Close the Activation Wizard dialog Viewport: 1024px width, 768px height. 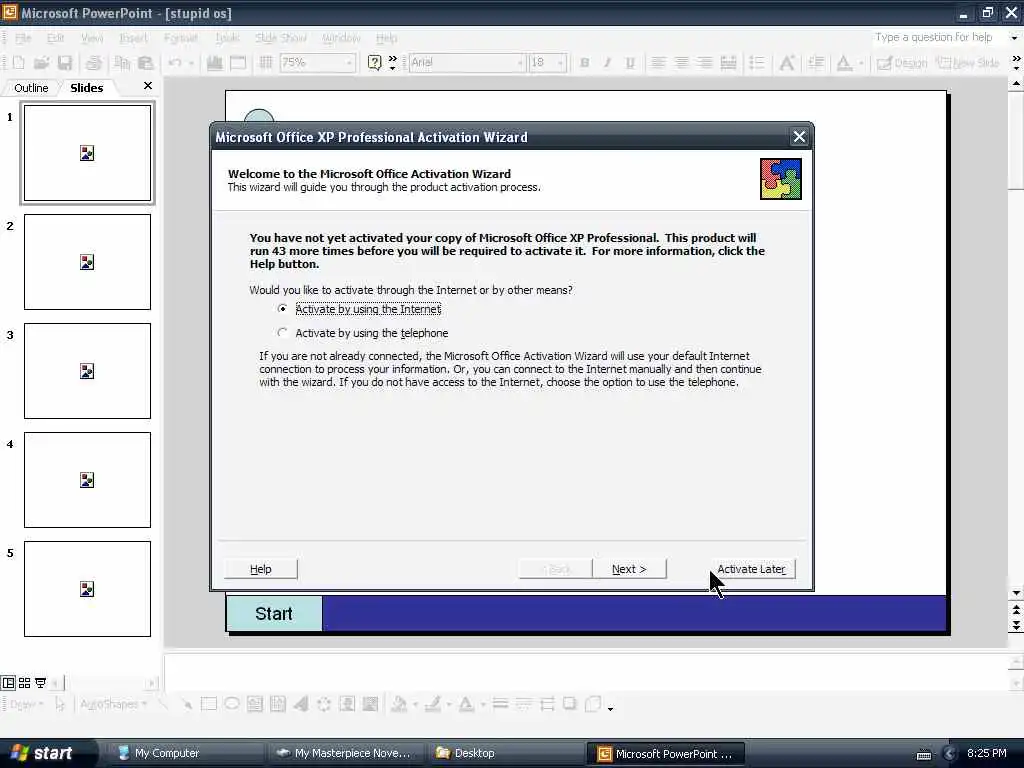pyautogui.click(x=799, y=136)
